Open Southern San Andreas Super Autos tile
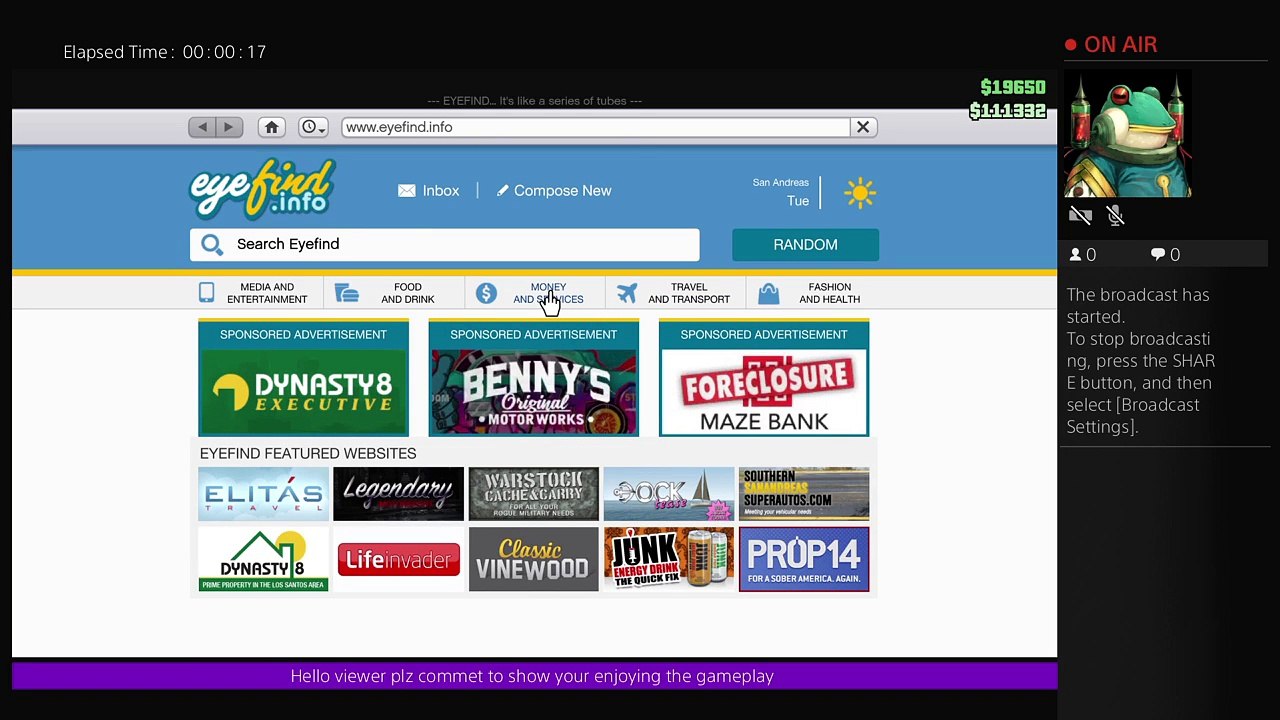The width and height of the screenshot is (1280, 720). [804, 494]
